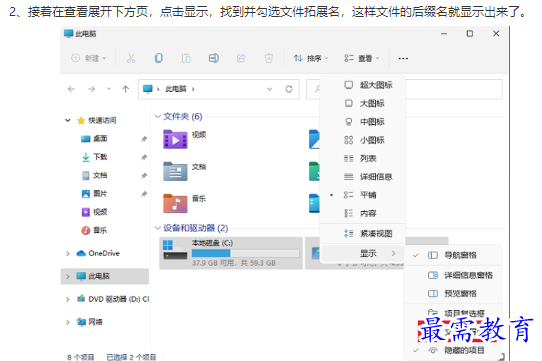Open recent locations chevron beside navigation arrows
542x361 pixels.
pos(109,89)
